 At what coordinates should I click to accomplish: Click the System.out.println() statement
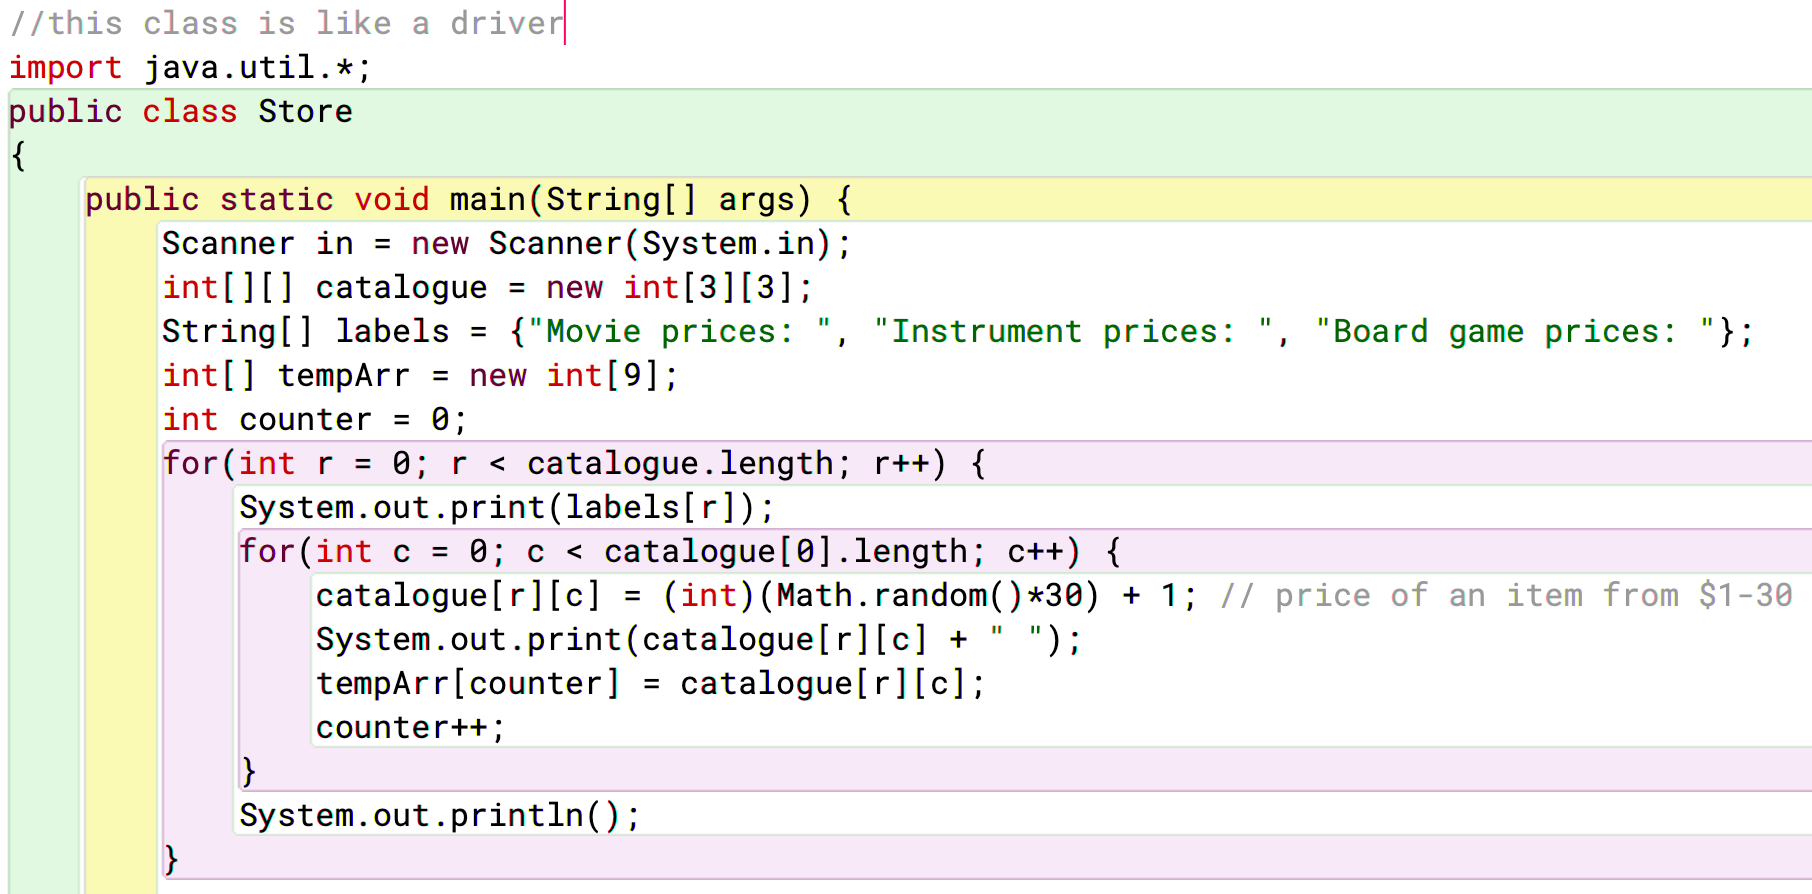pyautogui.click(x=439, y=816)
